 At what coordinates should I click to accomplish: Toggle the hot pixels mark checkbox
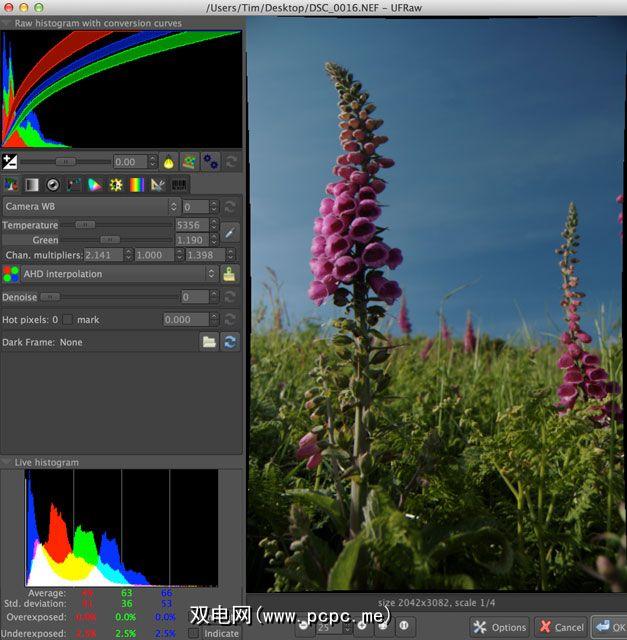click(x=68, y=320)
